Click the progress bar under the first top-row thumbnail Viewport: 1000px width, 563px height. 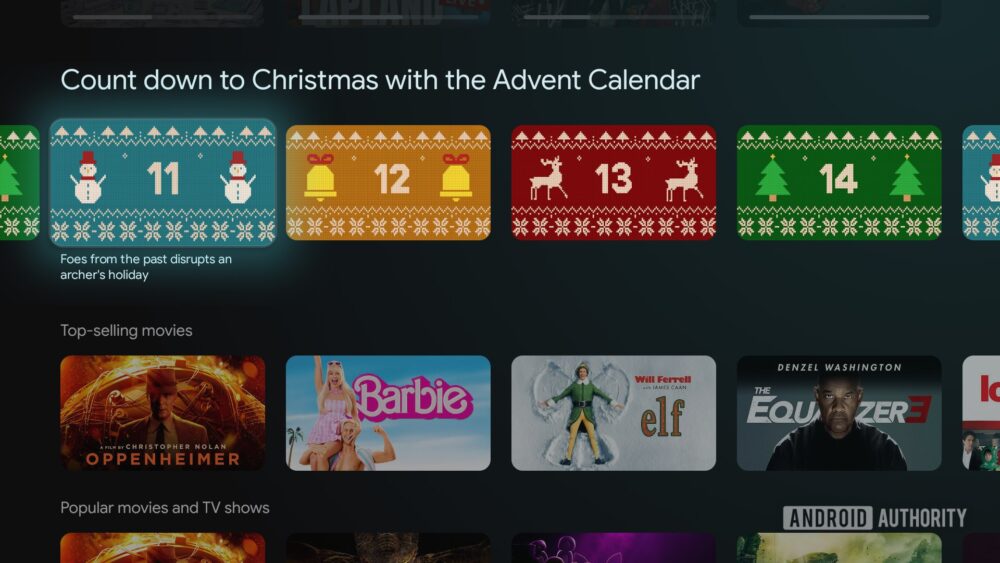click(163, 17)
